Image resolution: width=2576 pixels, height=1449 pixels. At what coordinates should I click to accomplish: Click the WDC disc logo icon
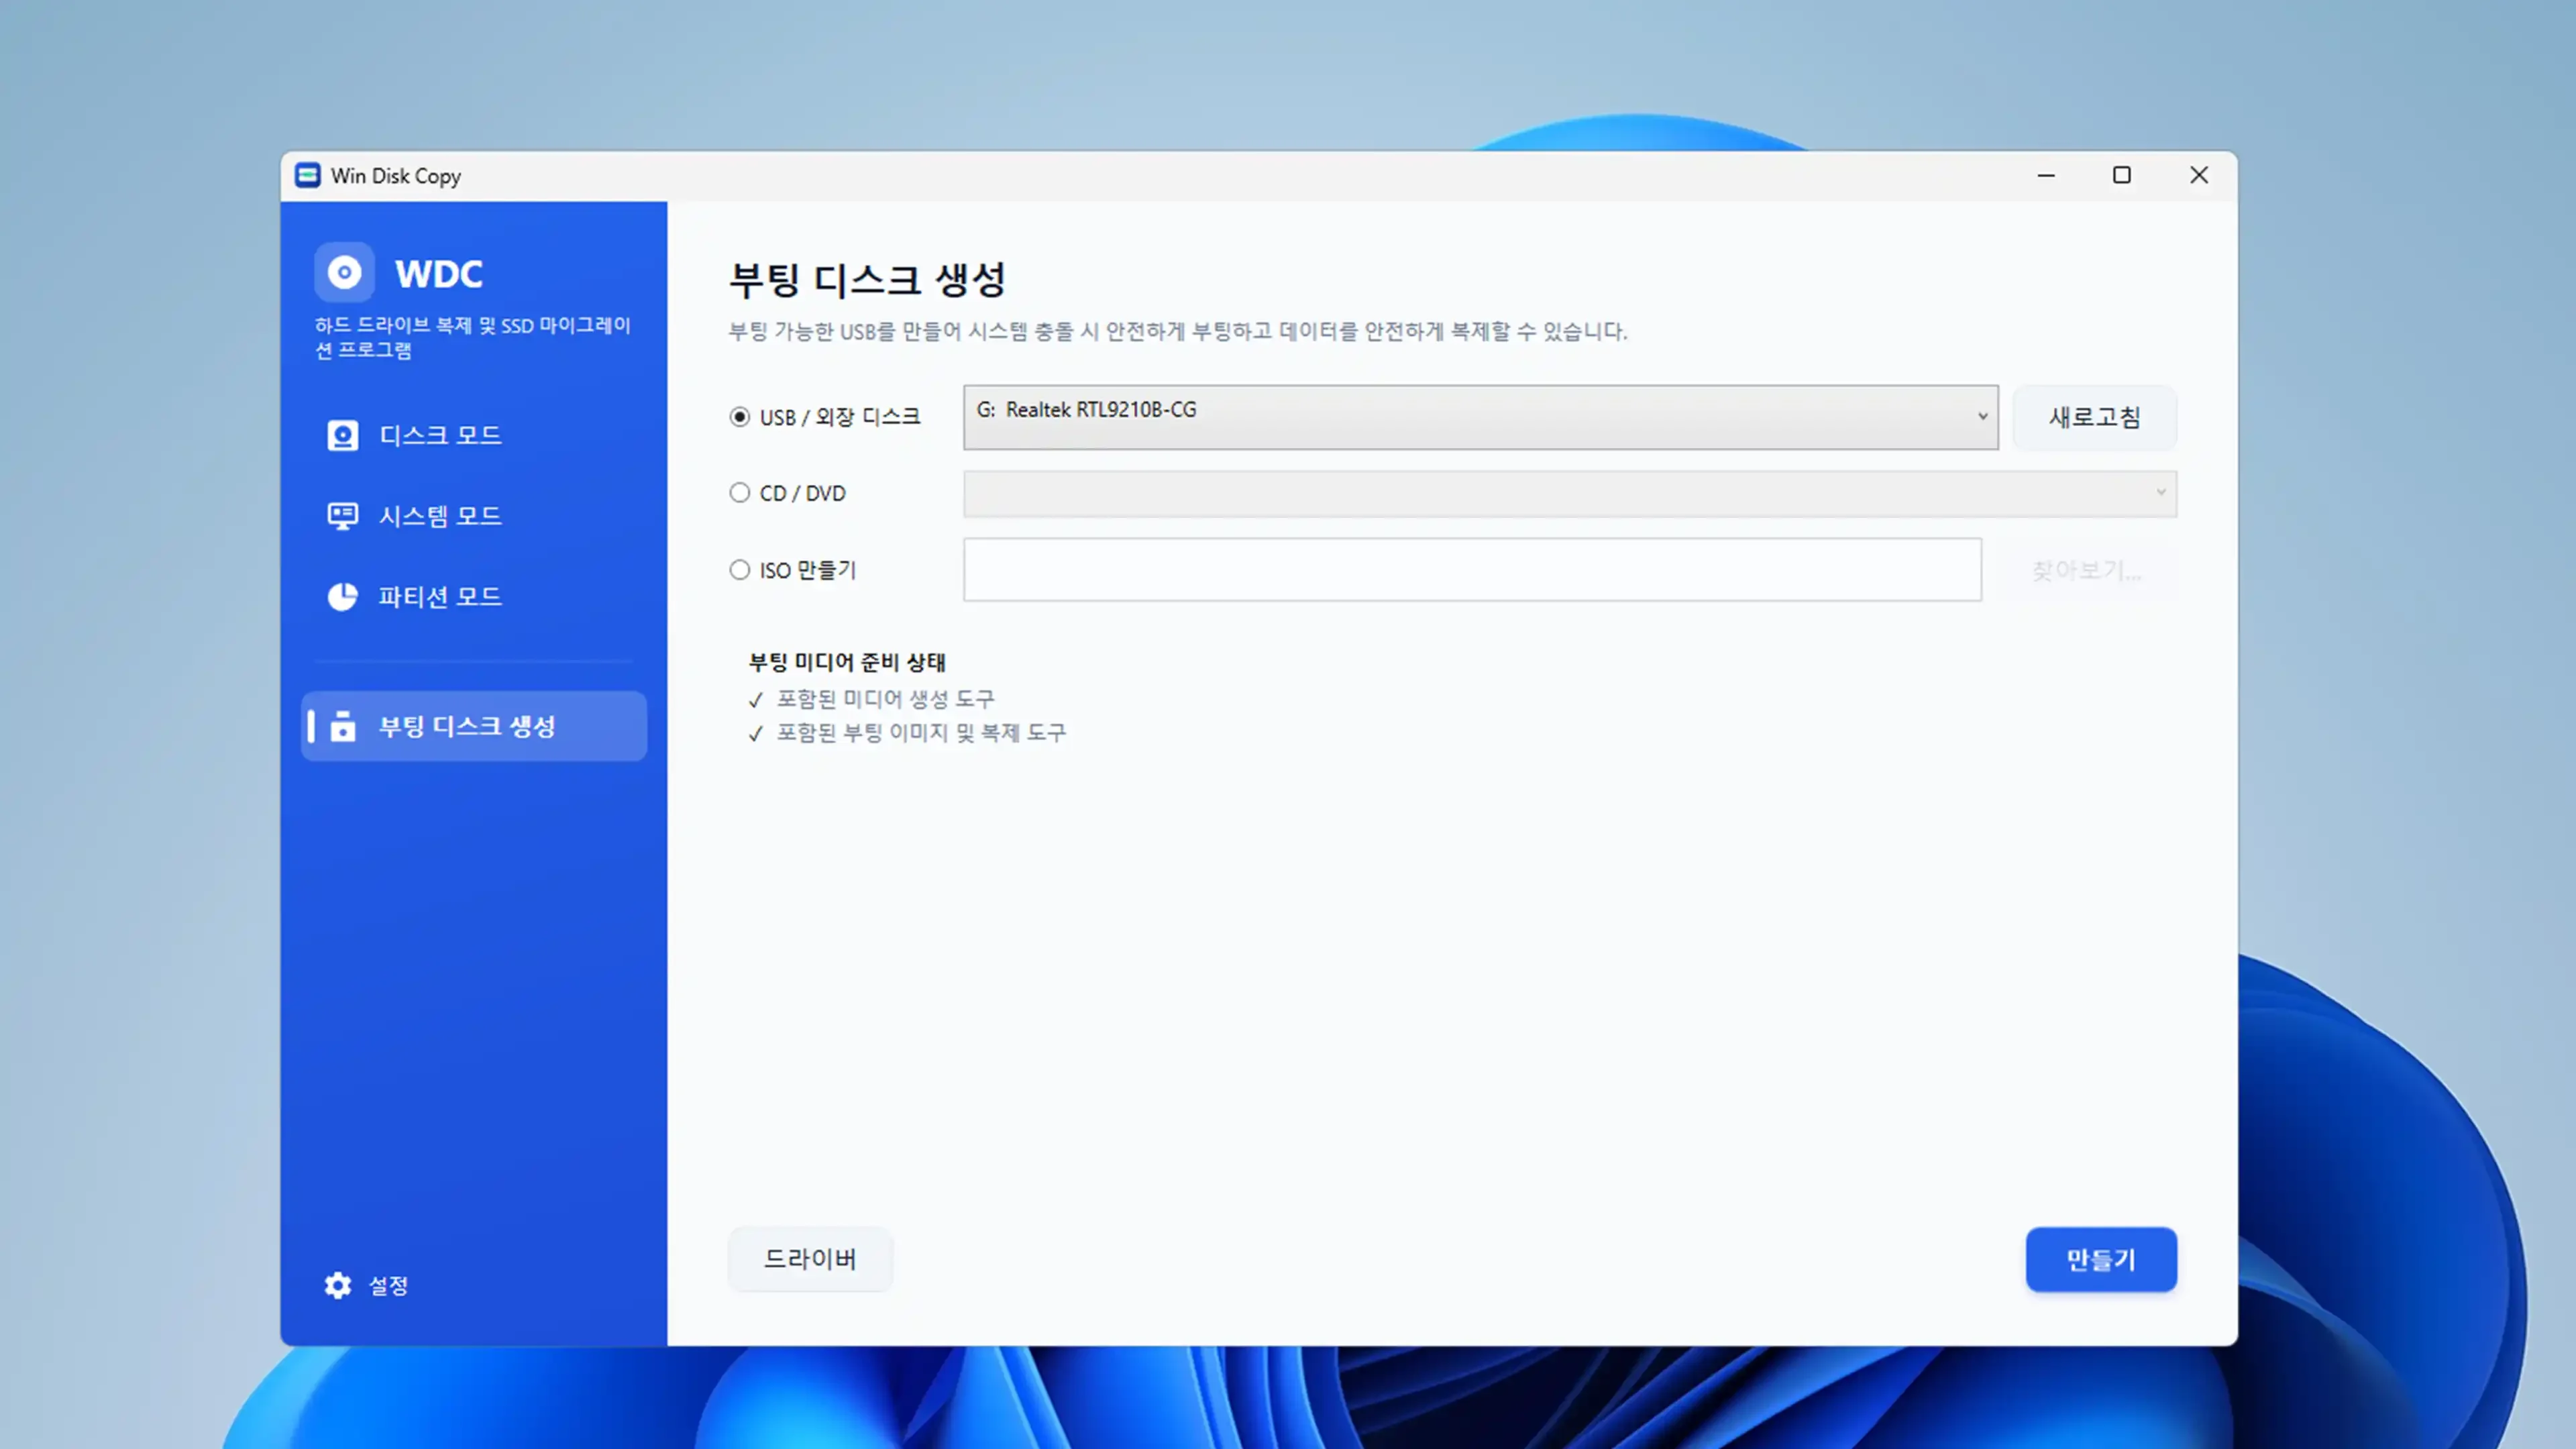(344, 272)
